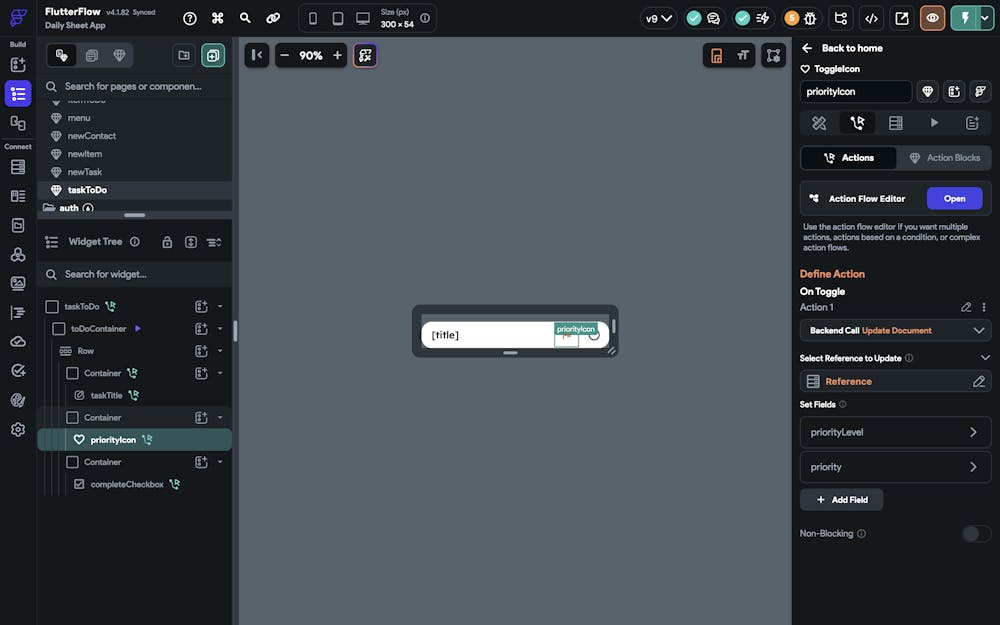Open the Test Mode dropdown arrow
Screen dimensions: 1000x625
point(985,18)
